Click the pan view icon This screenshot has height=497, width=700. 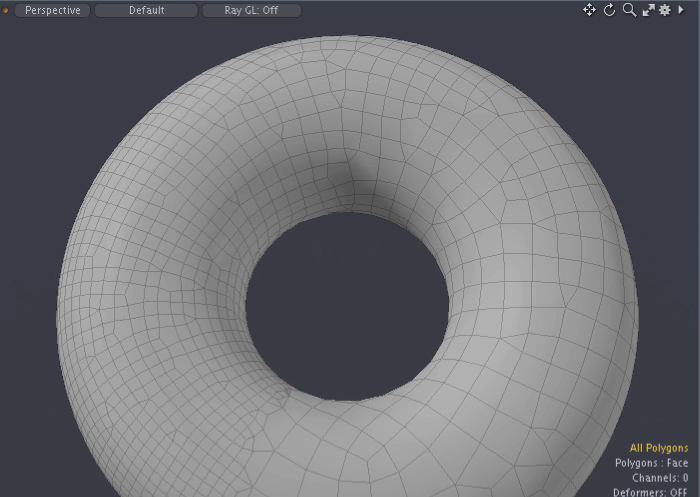pyautogui.click(x=589, y=10)
